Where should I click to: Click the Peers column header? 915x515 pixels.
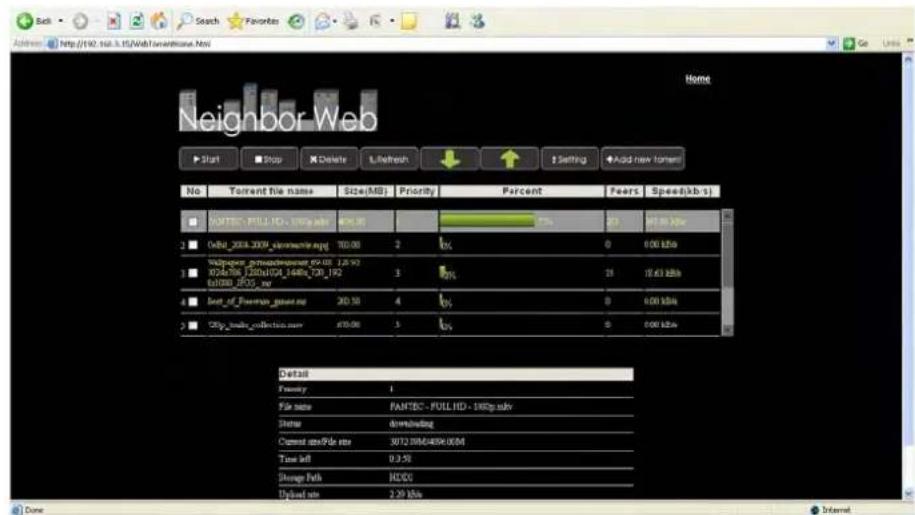(624, 191)
